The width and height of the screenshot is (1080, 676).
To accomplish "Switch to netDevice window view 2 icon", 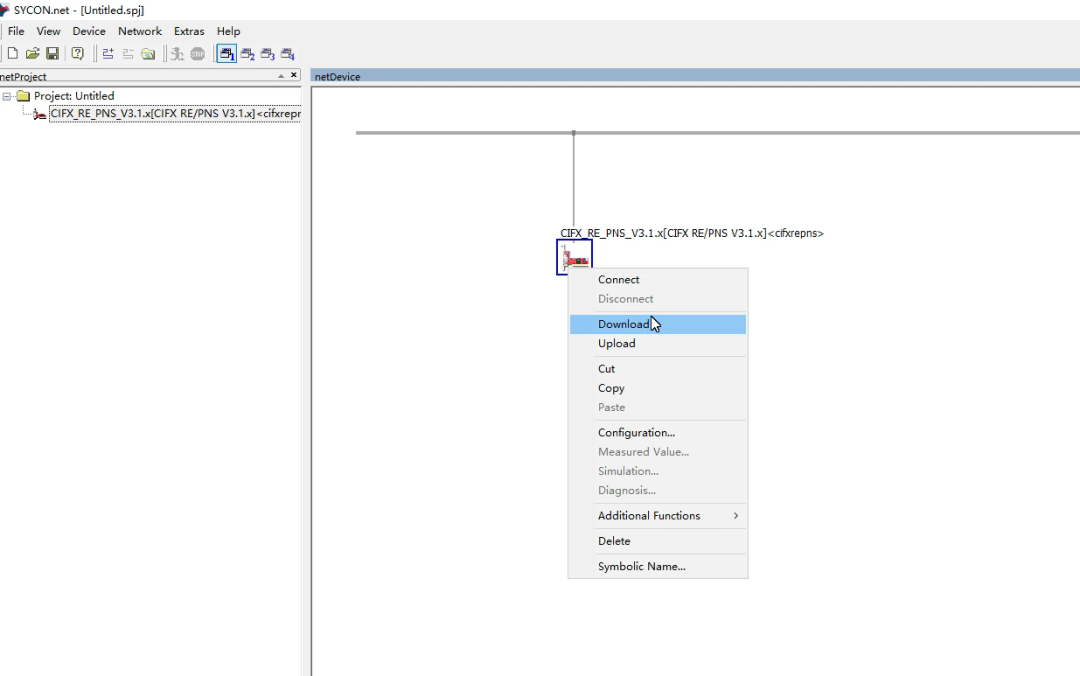I will [246, 53].
